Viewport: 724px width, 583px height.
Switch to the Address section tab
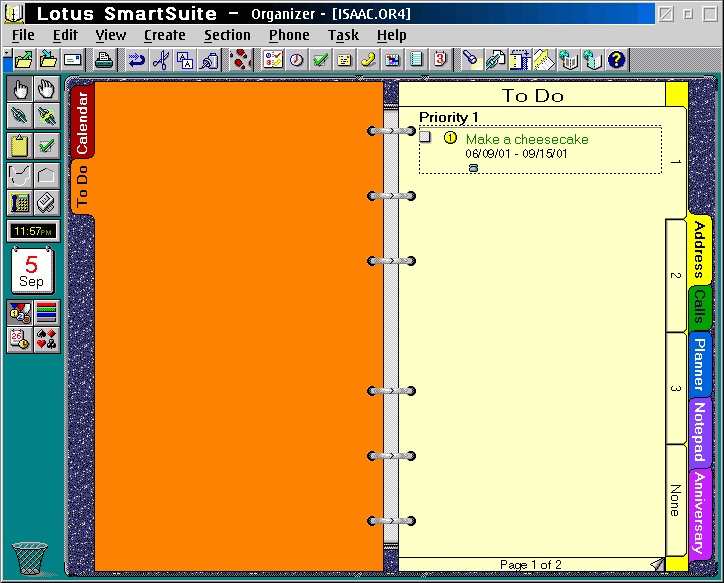coord(700,250)
